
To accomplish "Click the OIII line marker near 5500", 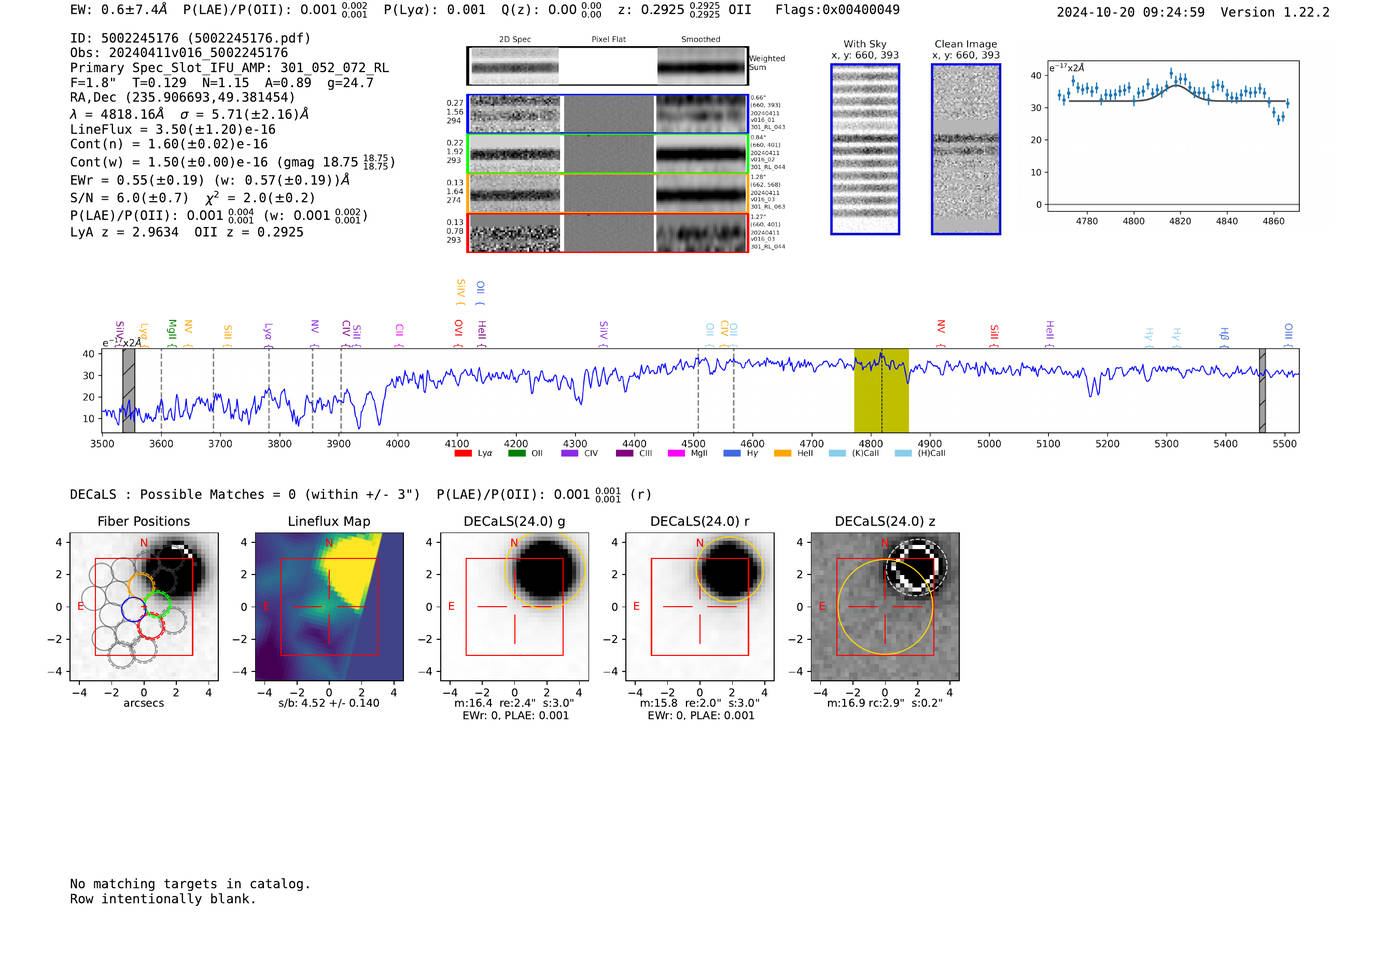I will (1288, 333).
